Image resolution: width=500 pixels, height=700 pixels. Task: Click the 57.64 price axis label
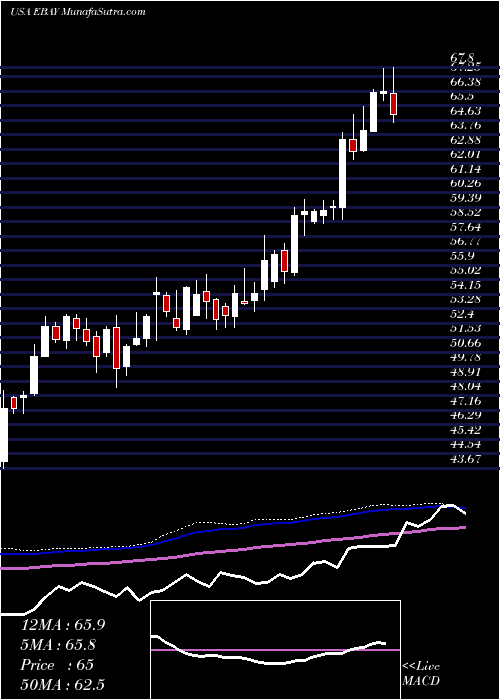466,227
